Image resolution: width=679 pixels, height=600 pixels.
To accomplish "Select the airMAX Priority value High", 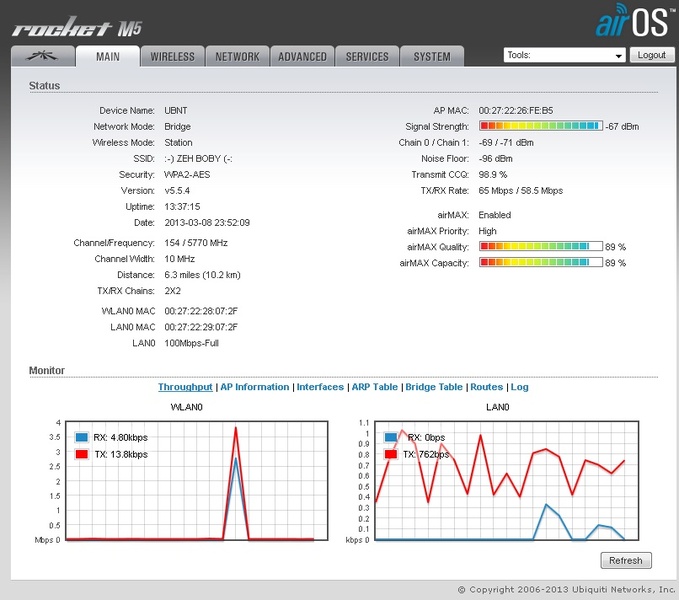I will (488, 231).
